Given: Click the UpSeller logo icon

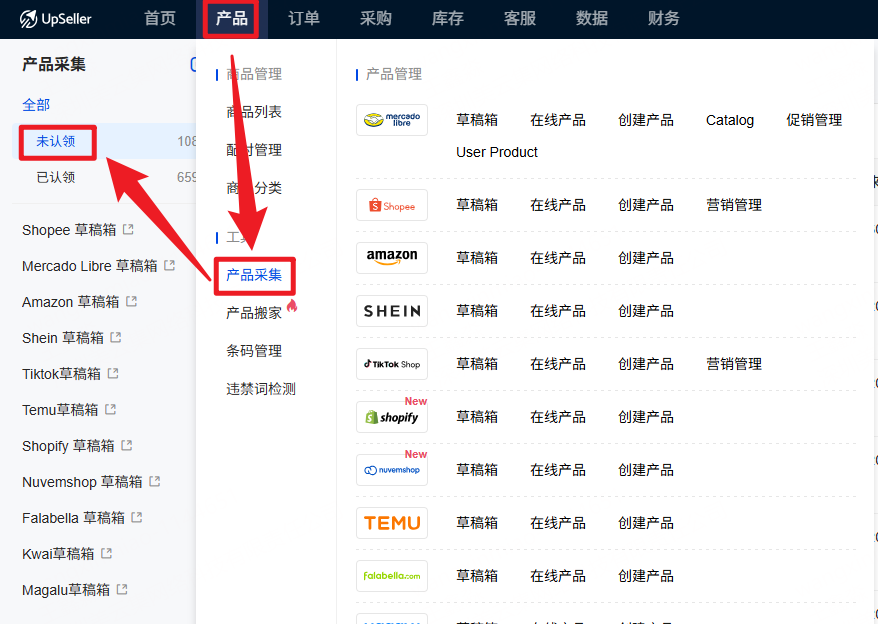Looking at the screenshot, I should click(x=29, y=19).
